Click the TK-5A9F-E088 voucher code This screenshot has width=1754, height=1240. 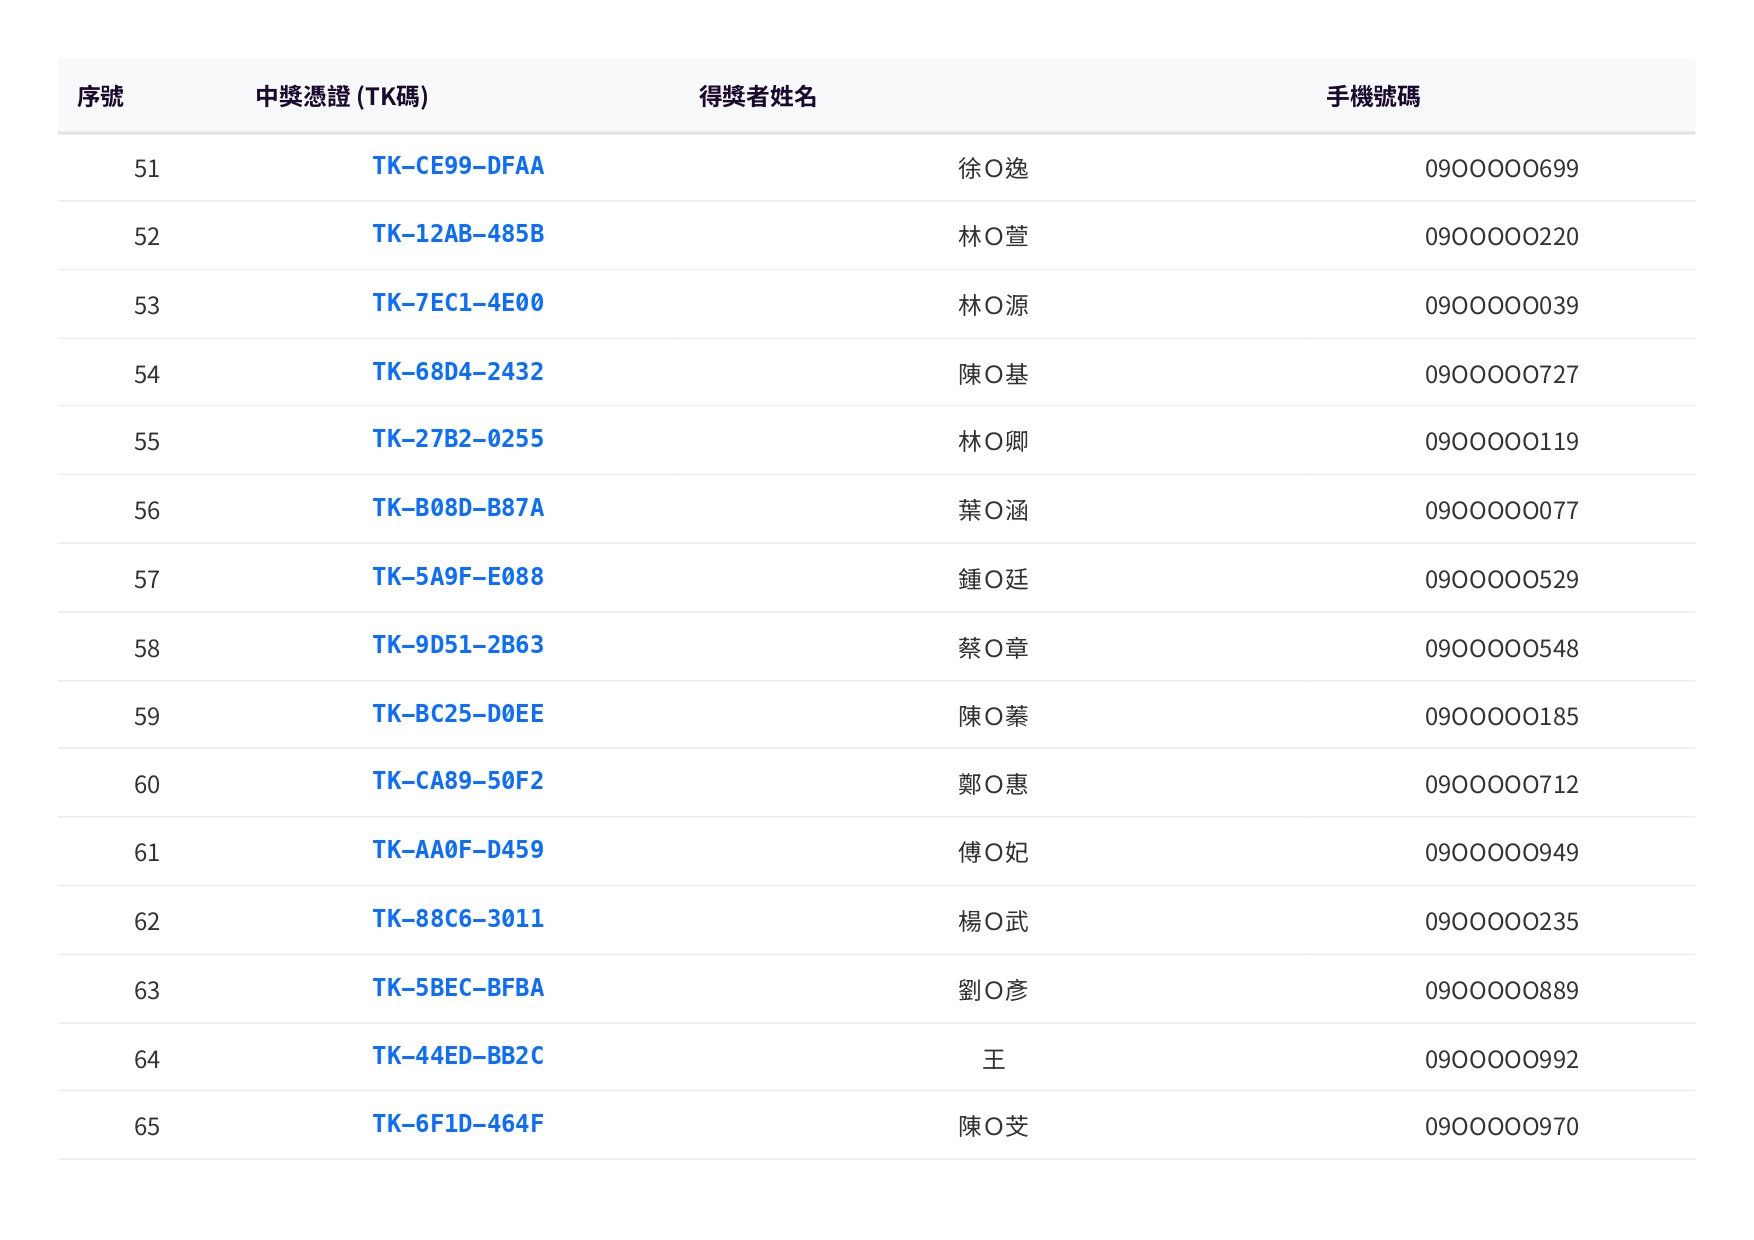pos(458,577)
